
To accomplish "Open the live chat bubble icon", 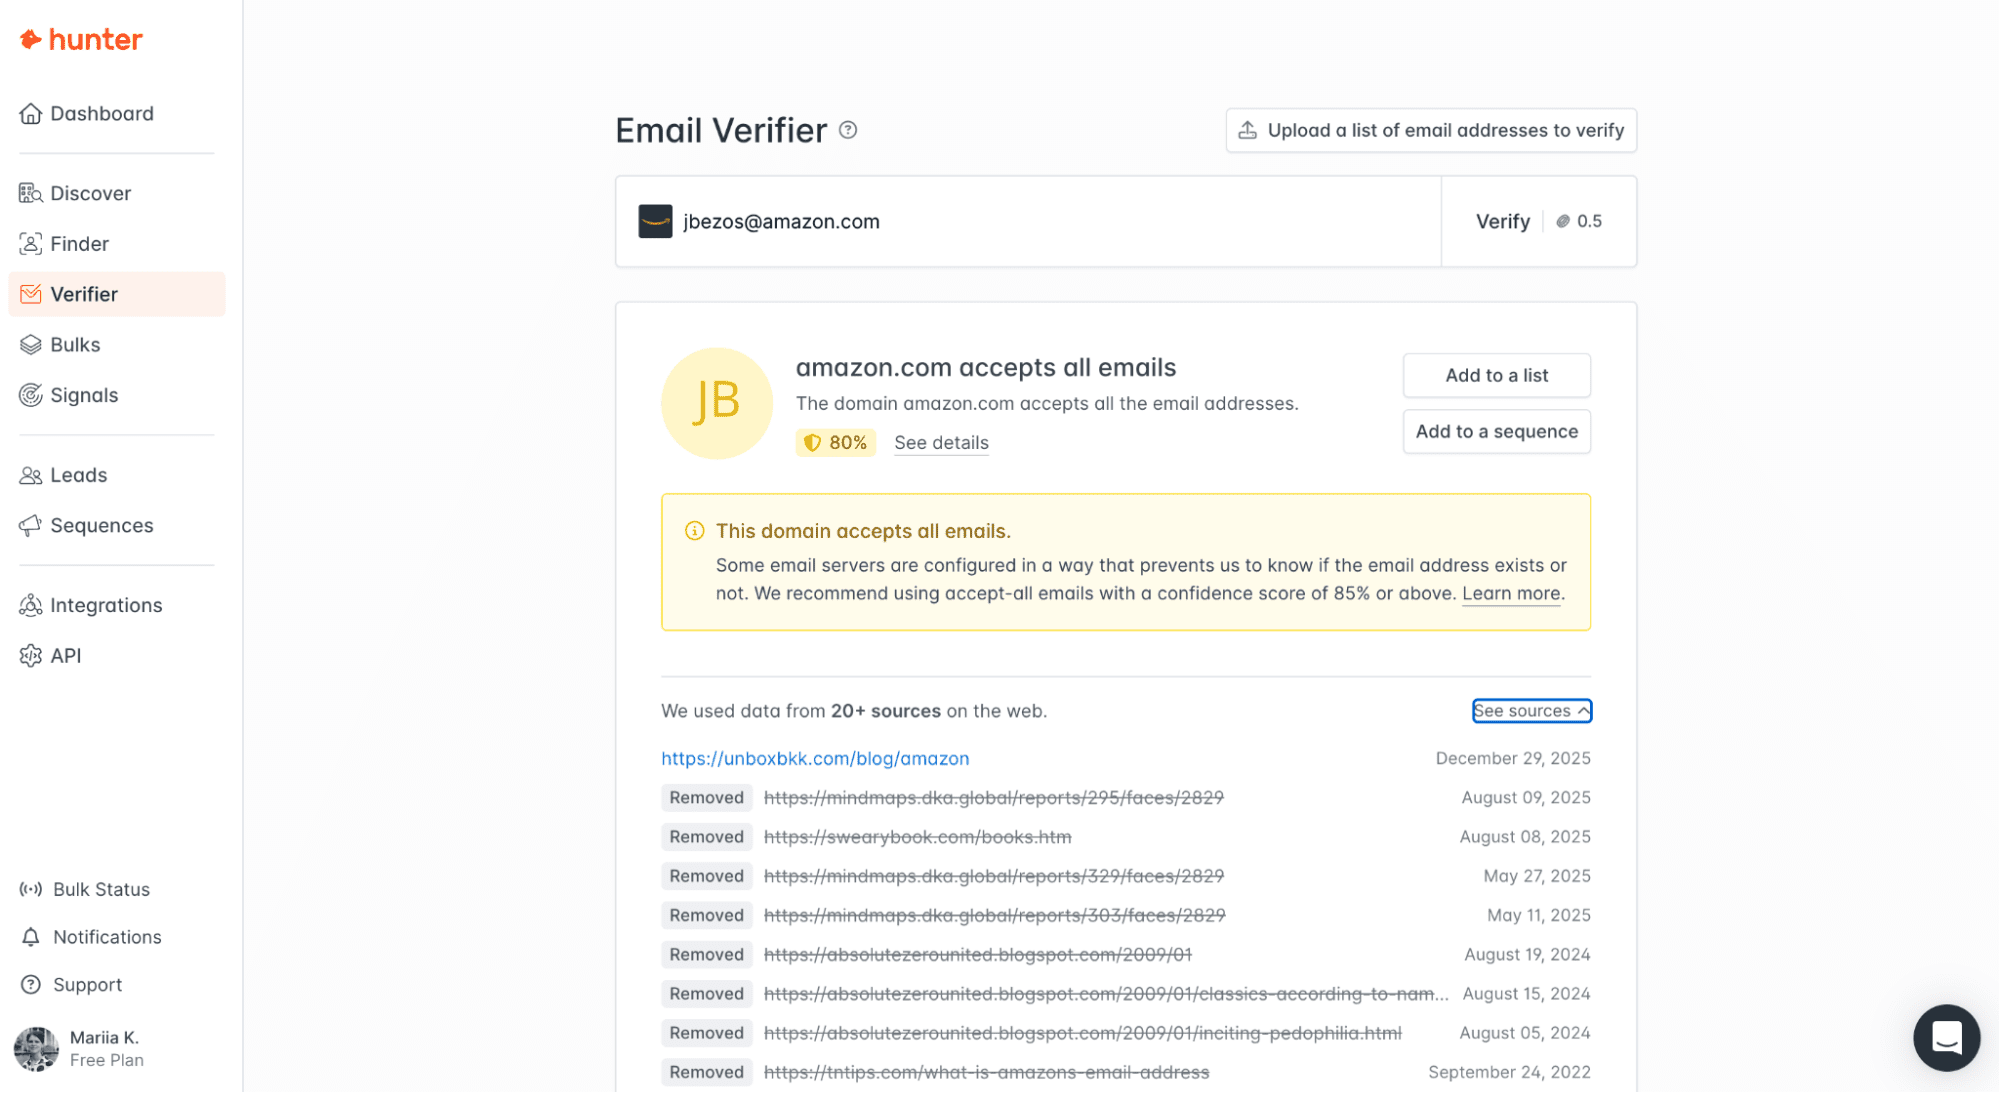I will (x=1946, y=1038).
